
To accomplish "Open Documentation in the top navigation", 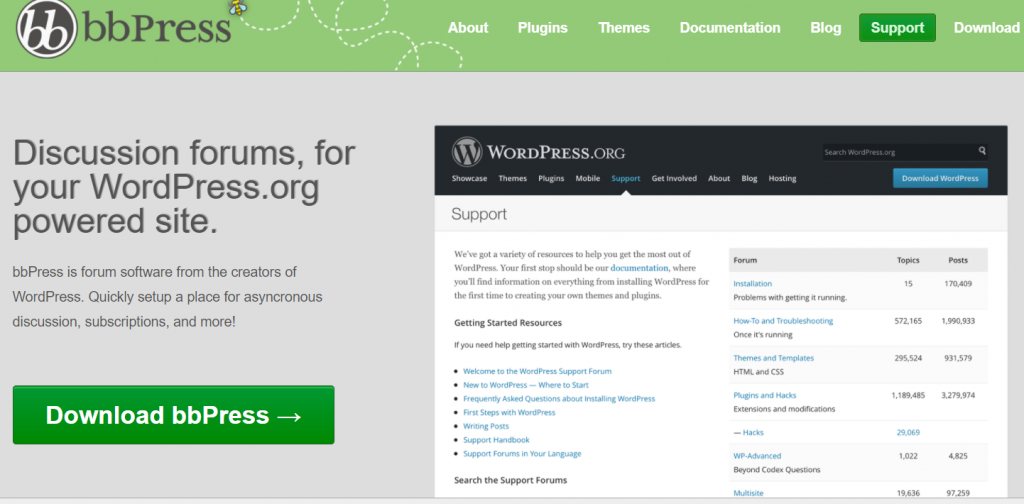I will coord(729,28).
